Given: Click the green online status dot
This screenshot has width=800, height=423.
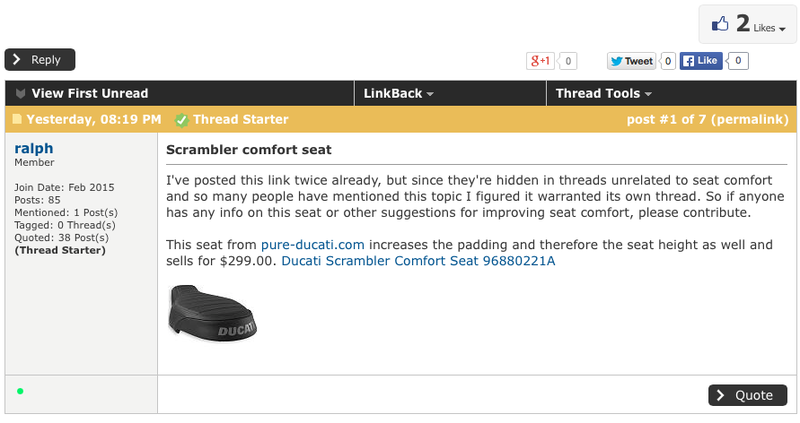Looking at the screenshot, I should [x=20, y=390].
